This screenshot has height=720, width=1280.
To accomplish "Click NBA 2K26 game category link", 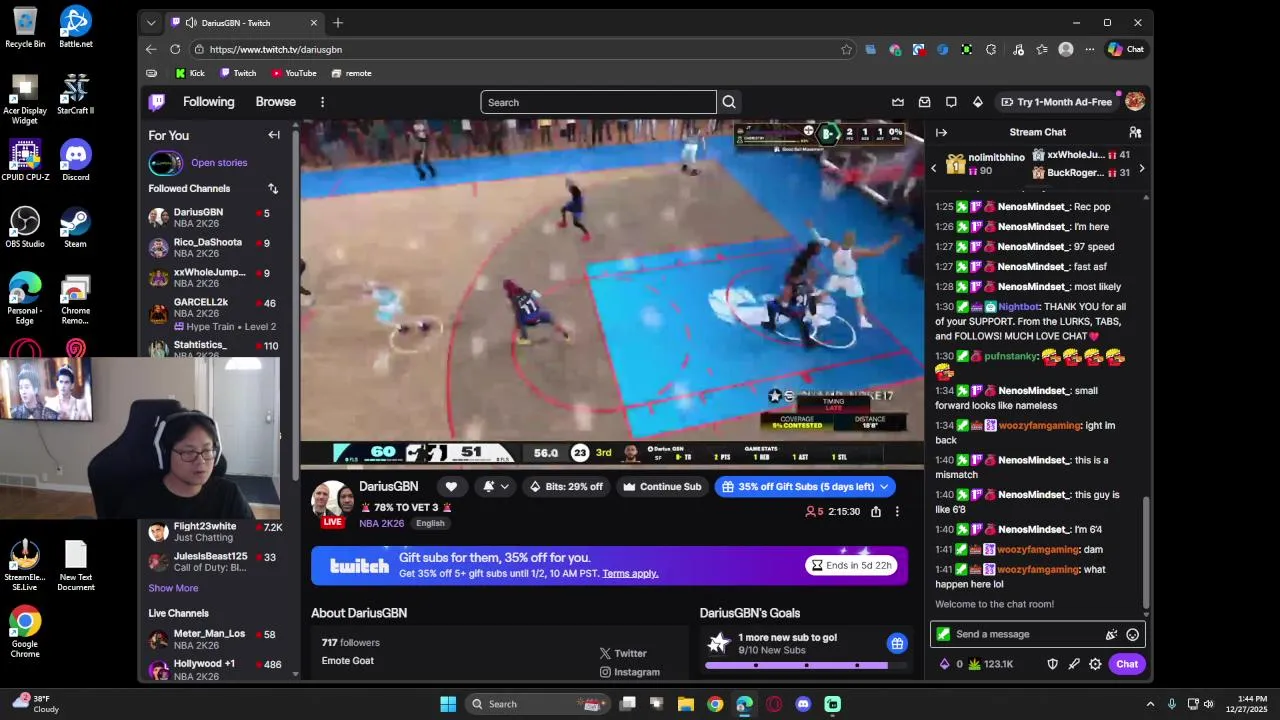I will pos(382,523).
